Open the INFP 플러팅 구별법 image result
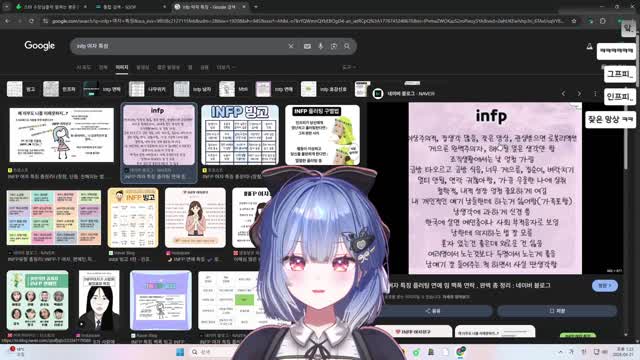 322,135
